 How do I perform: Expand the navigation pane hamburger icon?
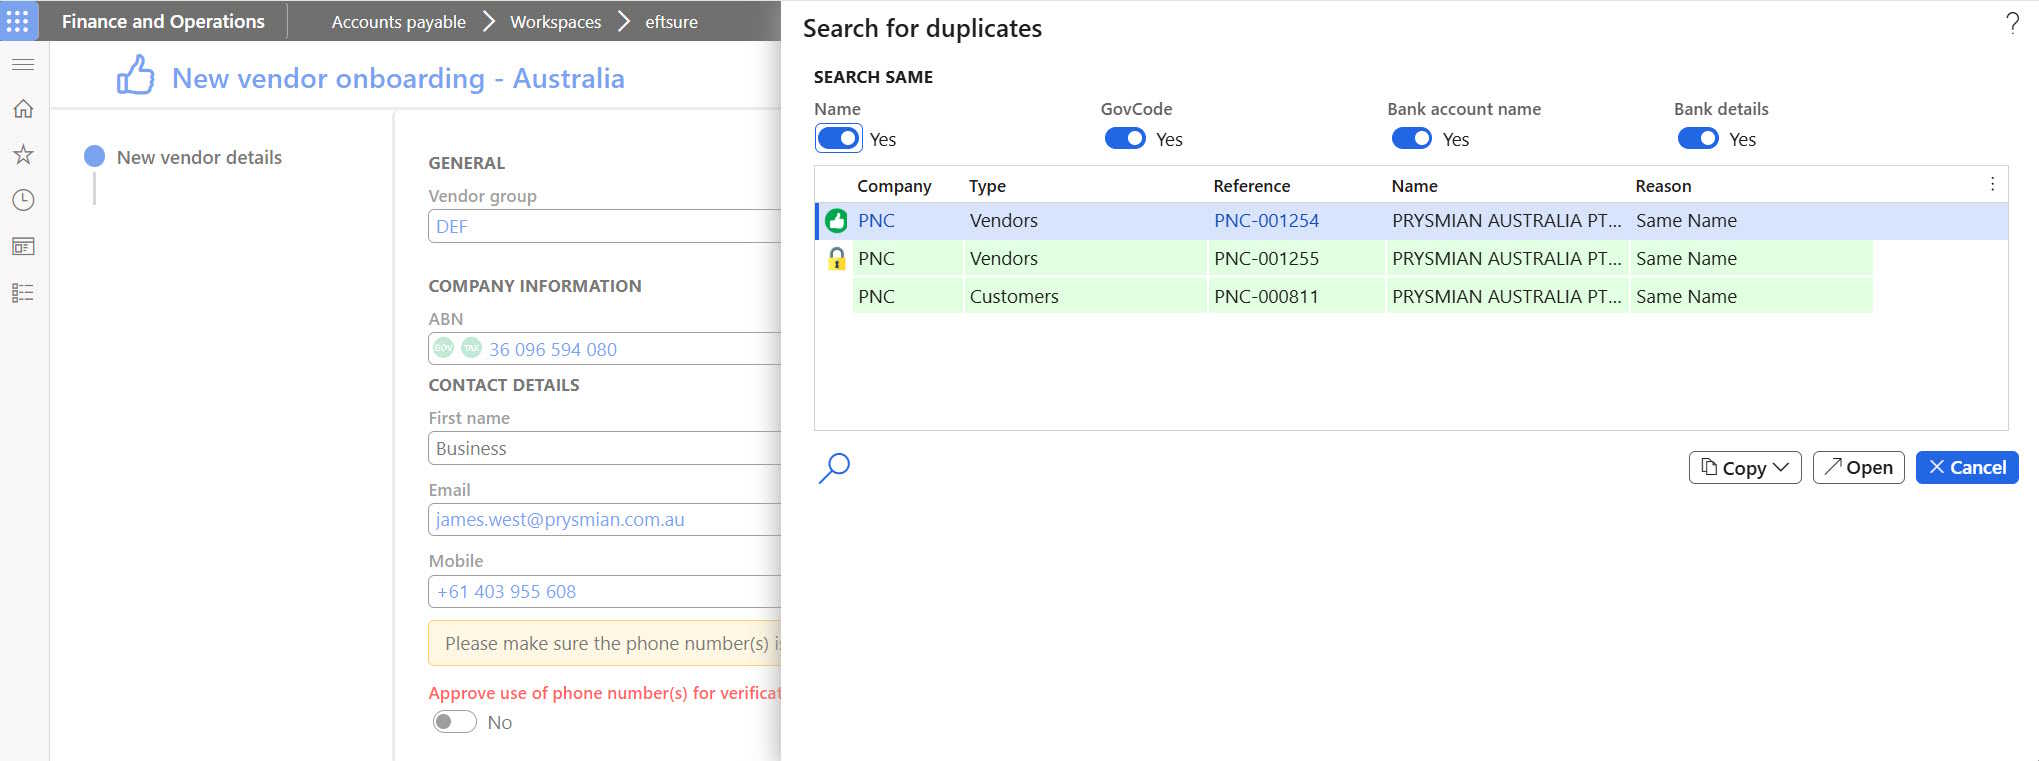pos(23,65)
